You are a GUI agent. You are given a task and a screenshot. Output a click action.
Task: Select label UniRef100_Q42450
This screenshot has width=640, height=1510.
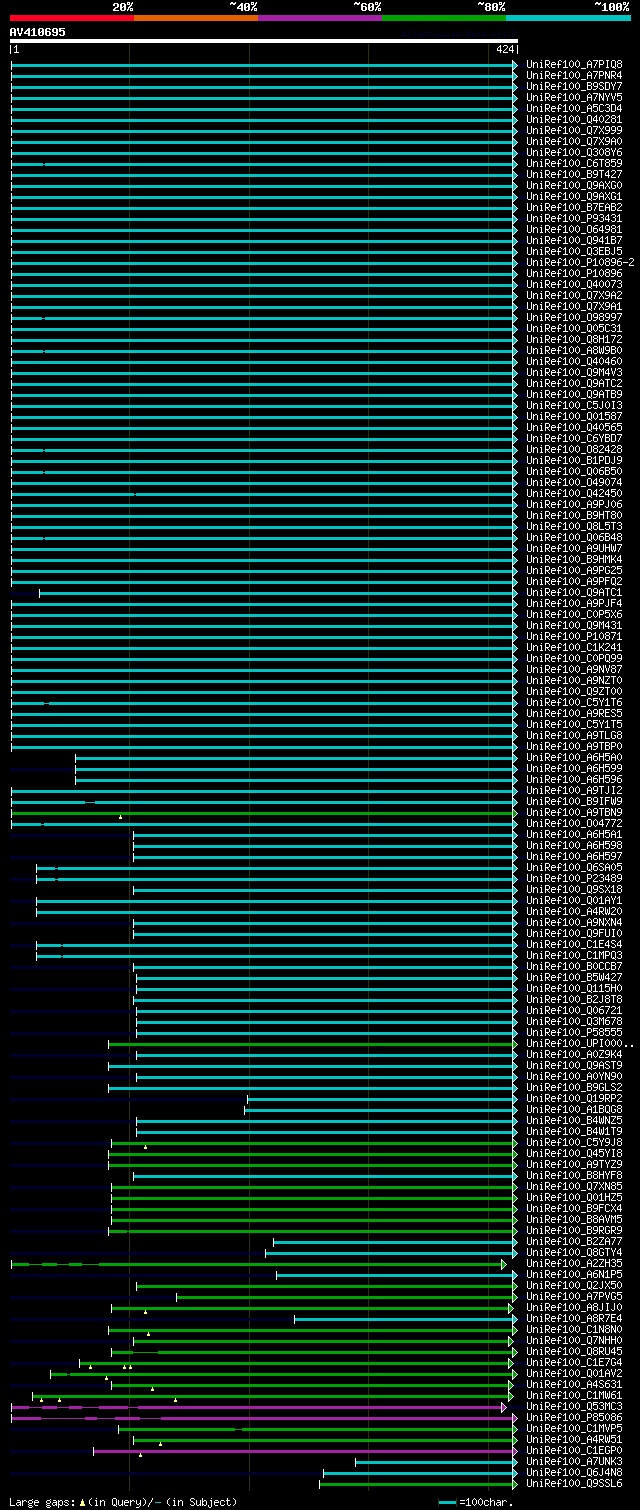pos(574,493)
